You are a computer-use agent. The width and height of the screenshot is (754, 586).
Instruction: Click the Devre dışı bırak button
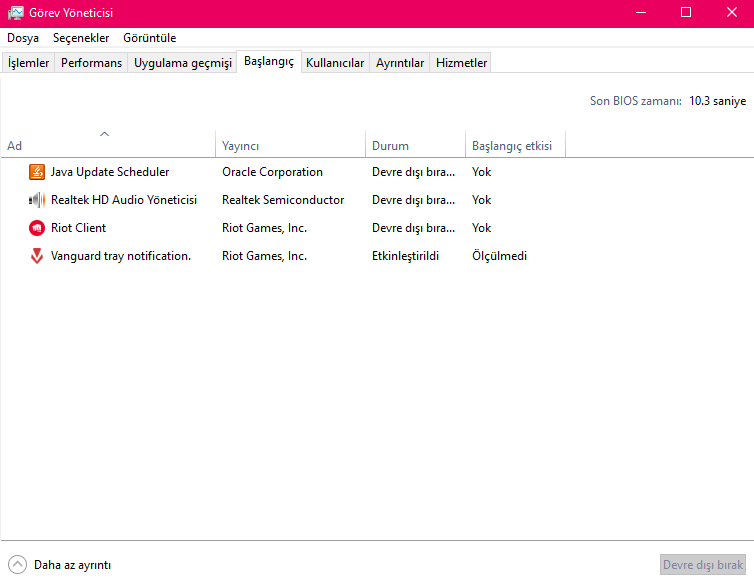703,564
